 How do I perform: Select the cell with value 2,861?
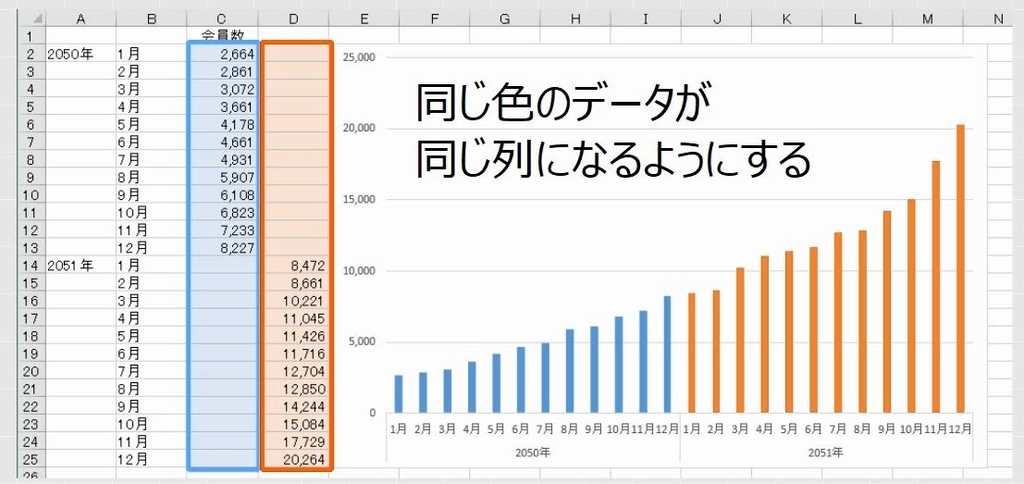tap(222, 71)
